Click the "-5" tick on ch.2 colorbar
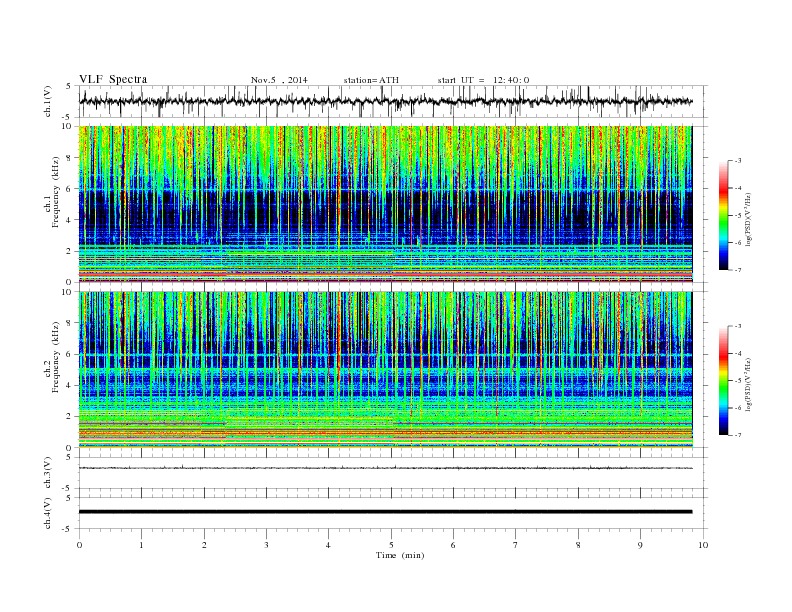 (x=738, y=380)
